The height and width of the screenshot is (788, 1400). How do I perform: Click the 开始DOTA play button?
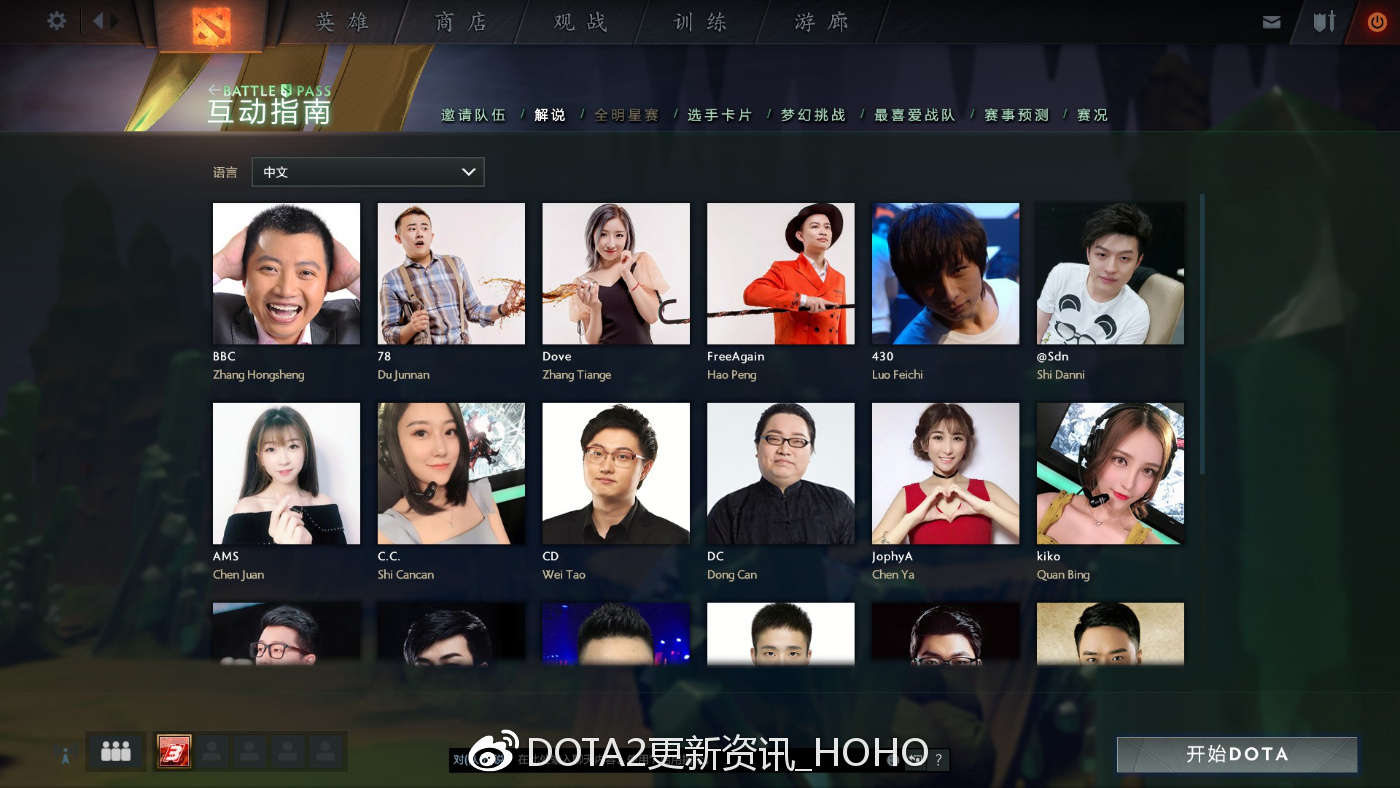pos(1237,754)
